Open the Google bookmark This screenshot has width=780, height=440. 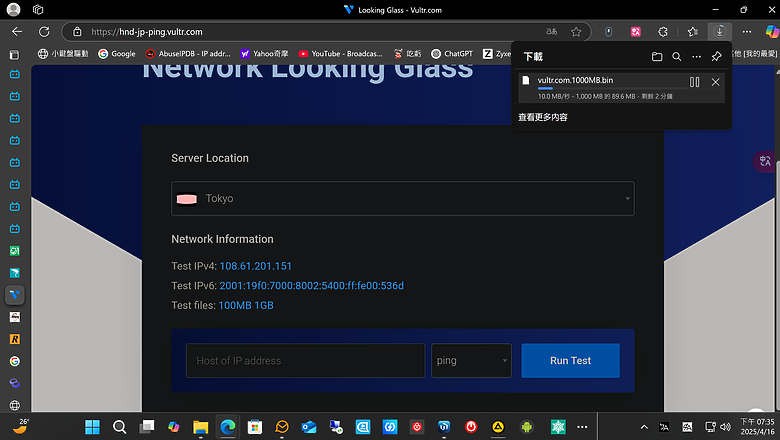[x=117, y=54]
